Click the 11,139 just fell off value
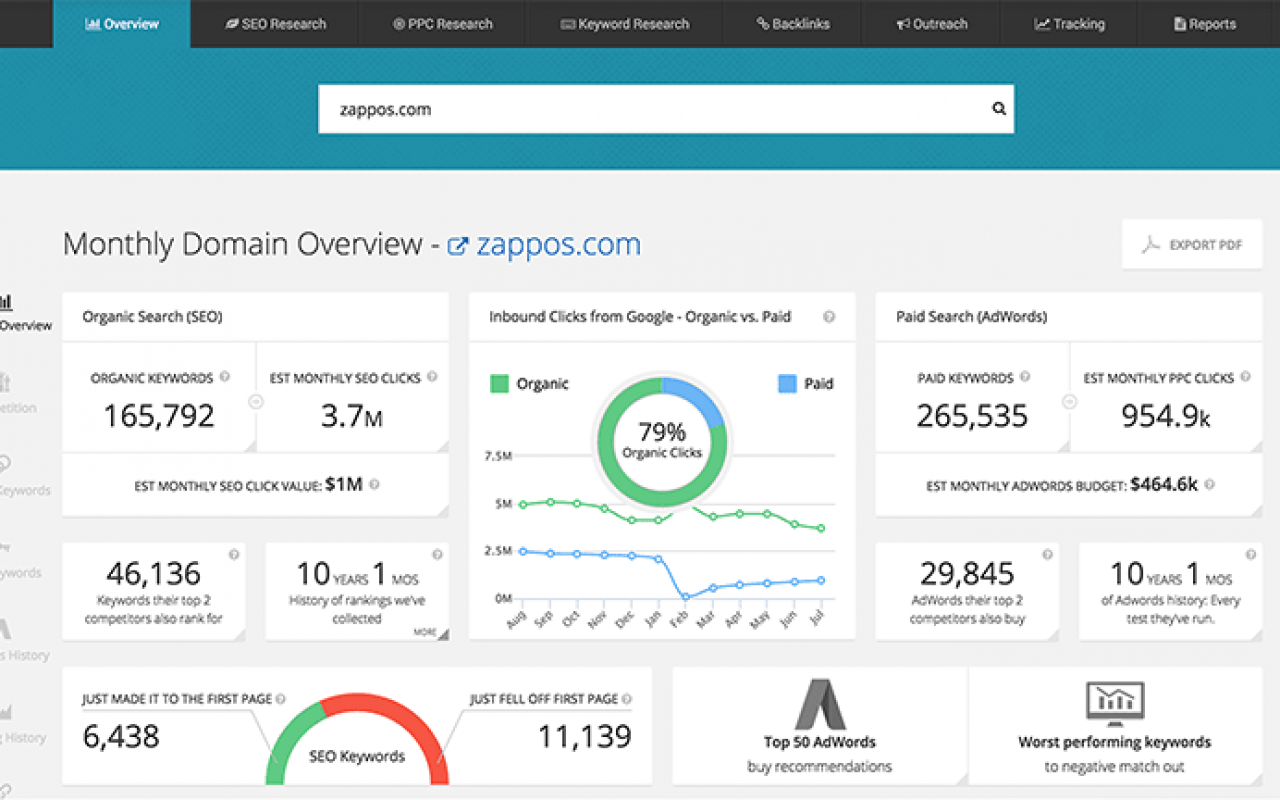This screenshot has height=800, width=1280. click(585, 737)
